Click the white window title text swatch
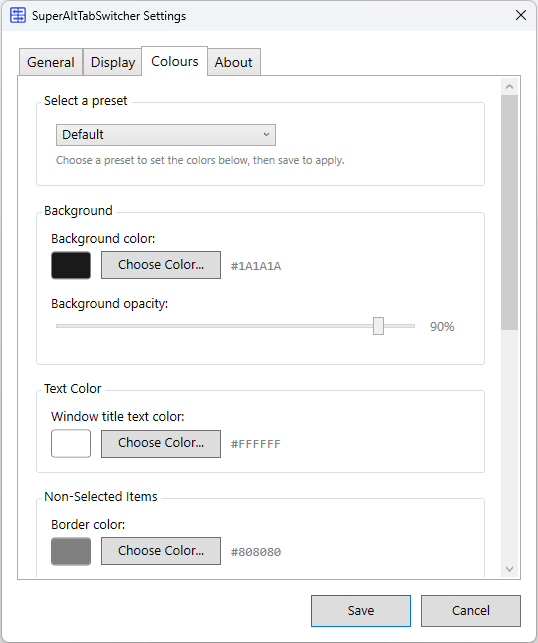This screenshot has width=538, height=643. 71,443
